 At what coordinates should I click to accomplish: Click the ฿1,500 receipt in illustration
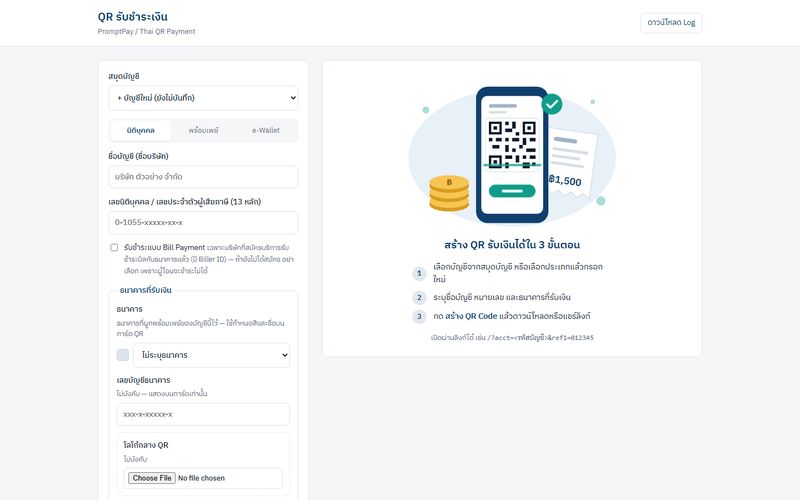point(571,162)
